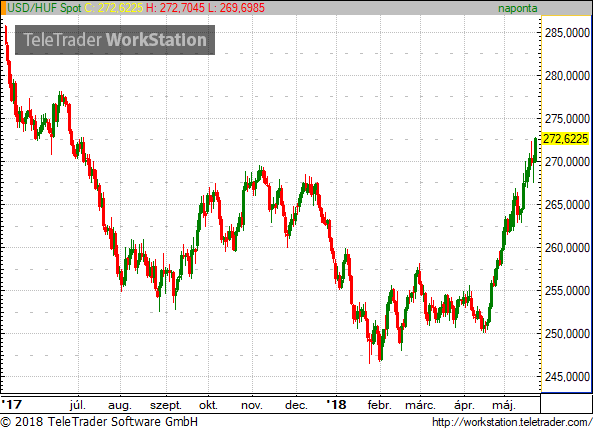
Task: Click the 260,0000 level on price axis
Action: click(567, 248)
